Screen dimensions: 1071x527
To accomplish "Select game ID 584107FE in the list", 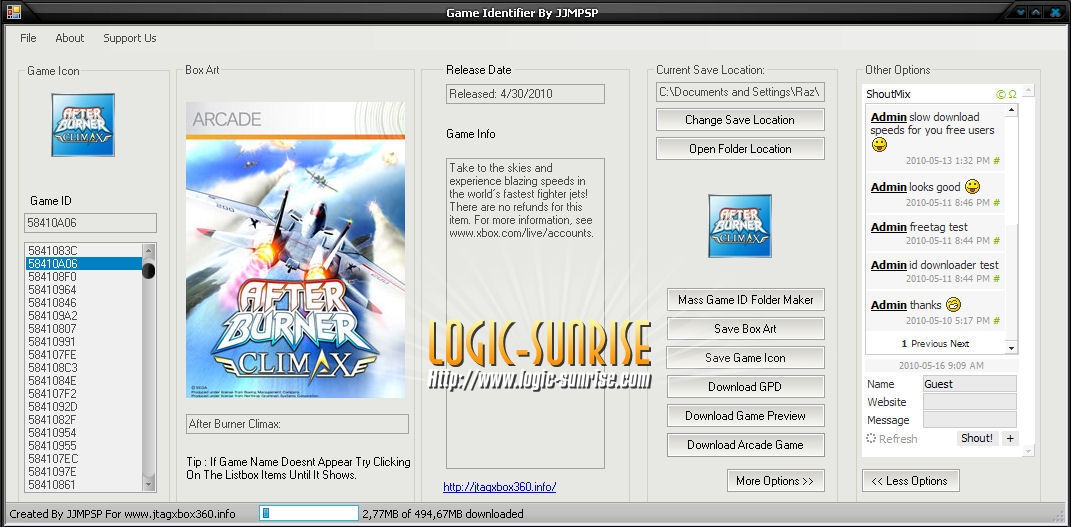I will point(83,354).
